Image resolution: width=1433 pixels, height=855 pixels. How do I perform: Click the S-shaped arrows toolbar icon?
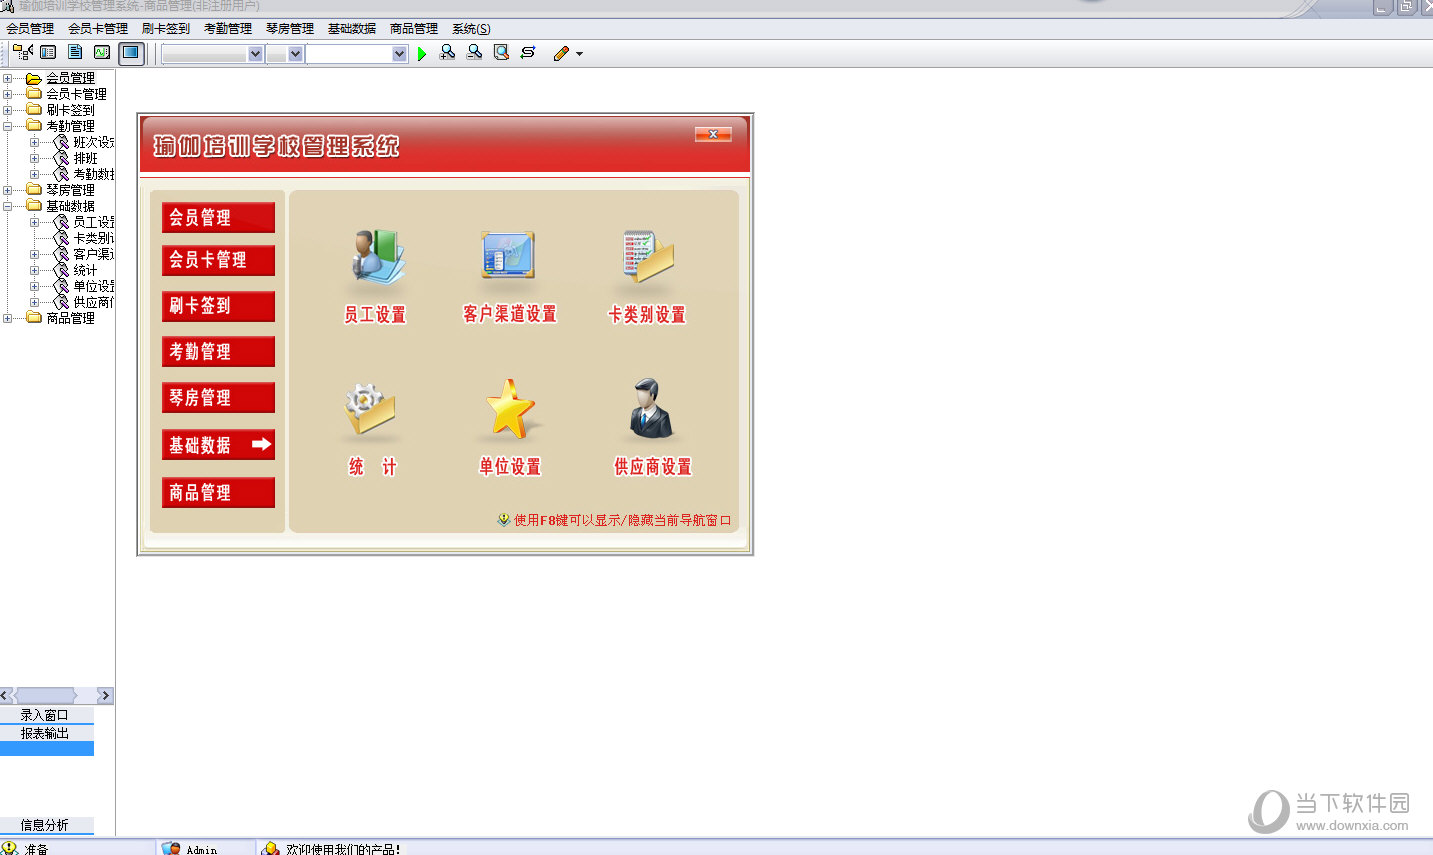coord(528,53)
